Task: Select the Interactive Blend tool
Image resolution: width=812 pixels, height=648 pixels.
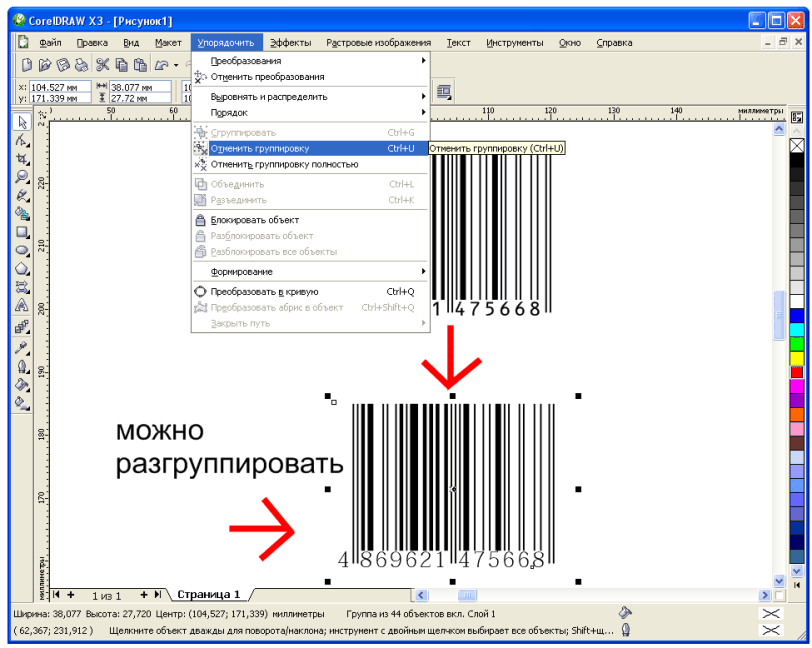Action: (x=22, y=327)
